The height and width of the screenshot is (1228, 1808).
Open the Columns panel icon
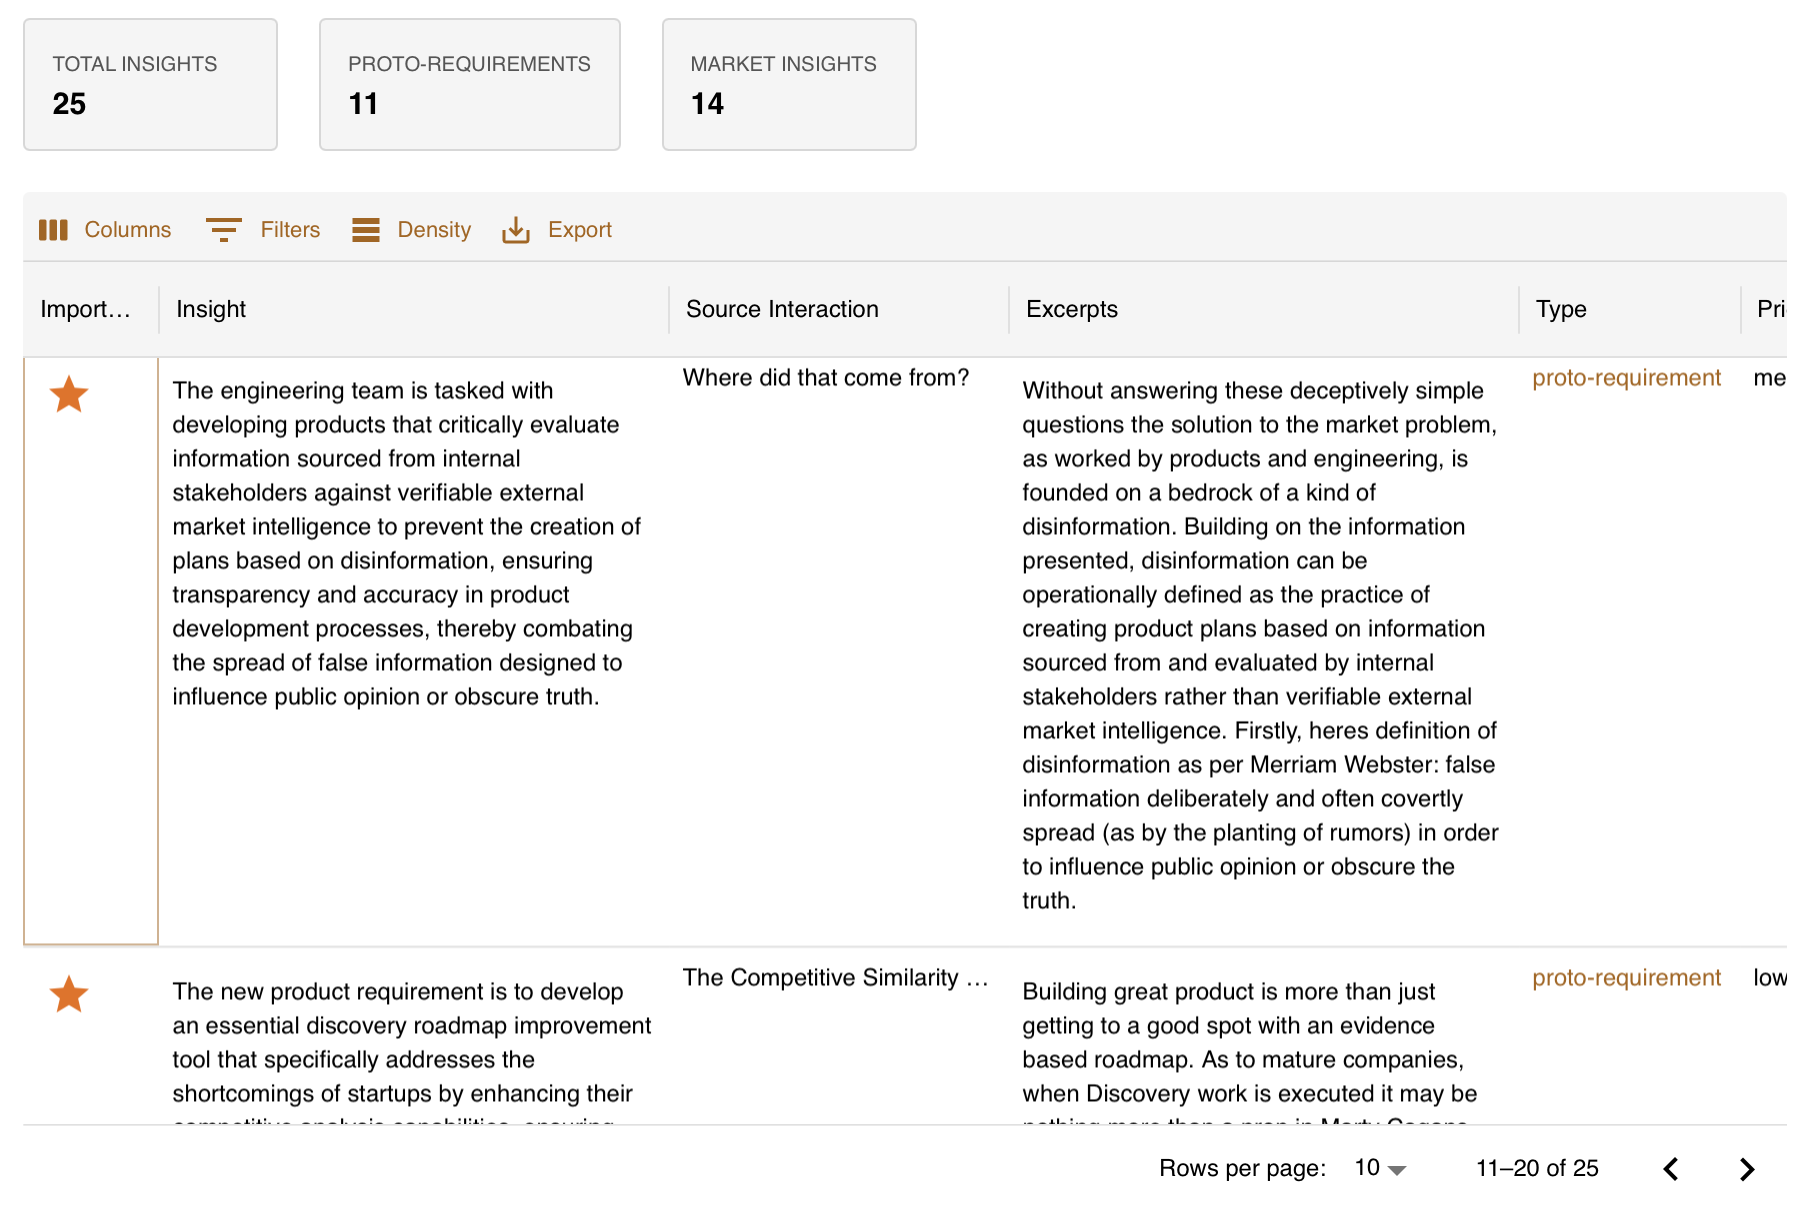coord(53,230)
